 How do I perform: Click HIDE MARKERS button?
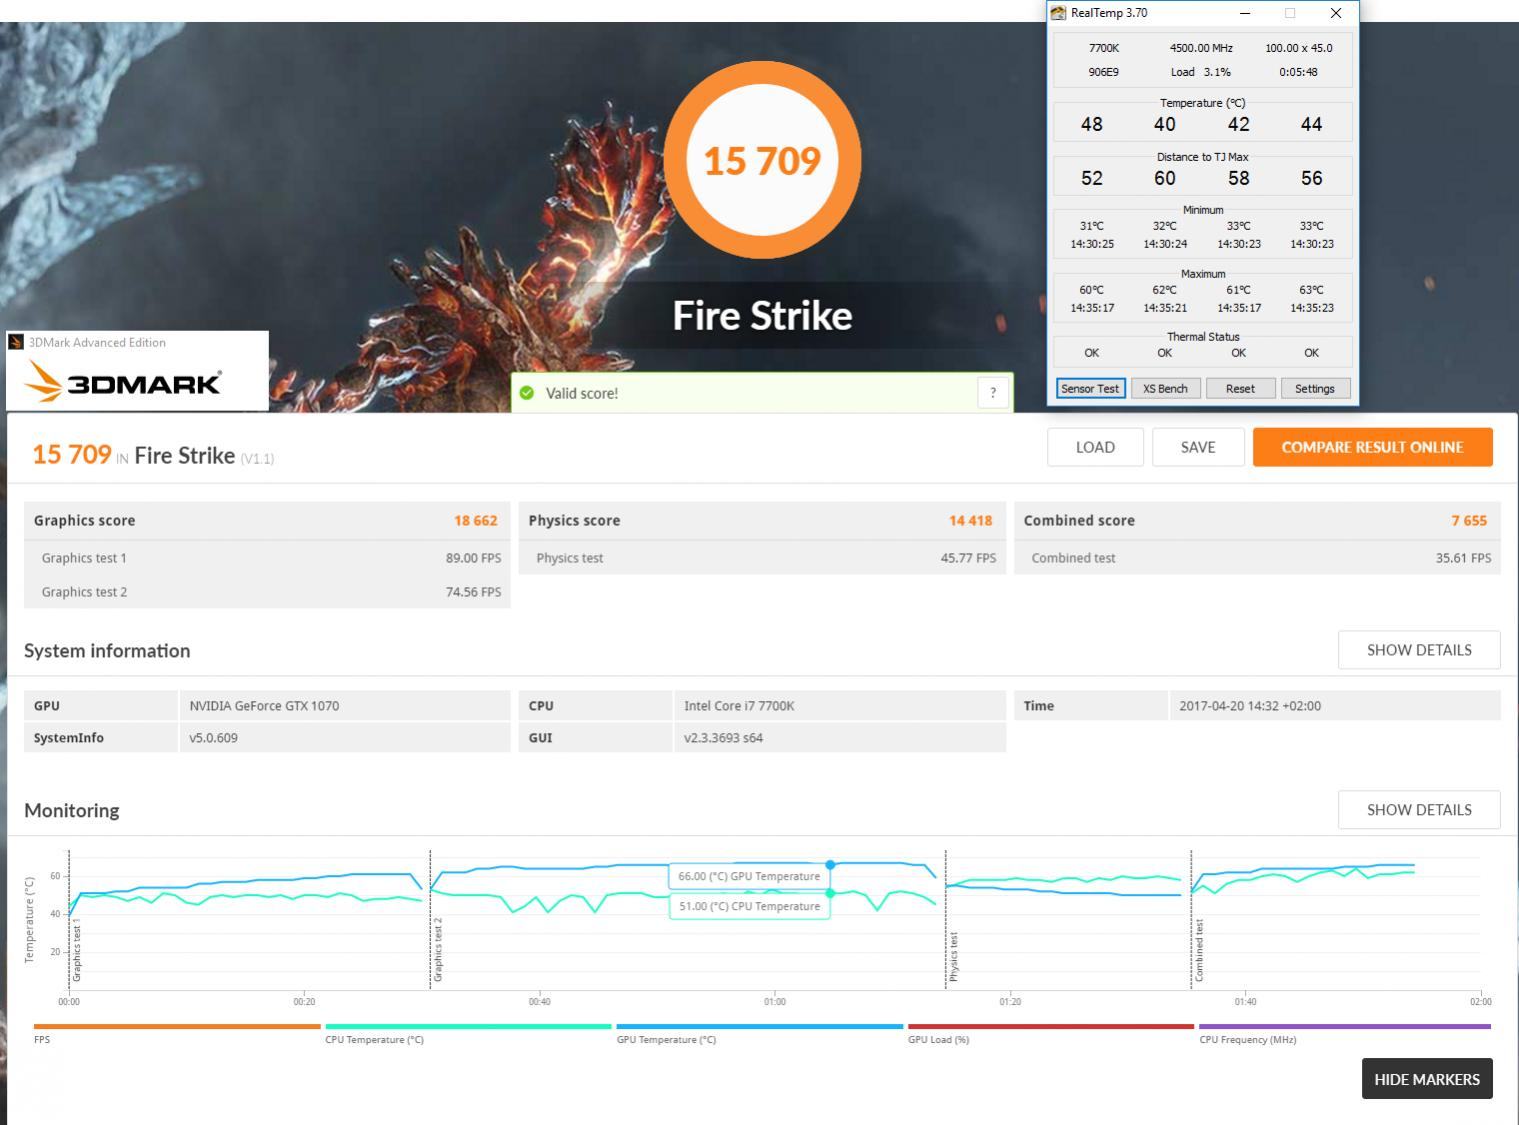pyautogui.click(x=1427, y=1079)
